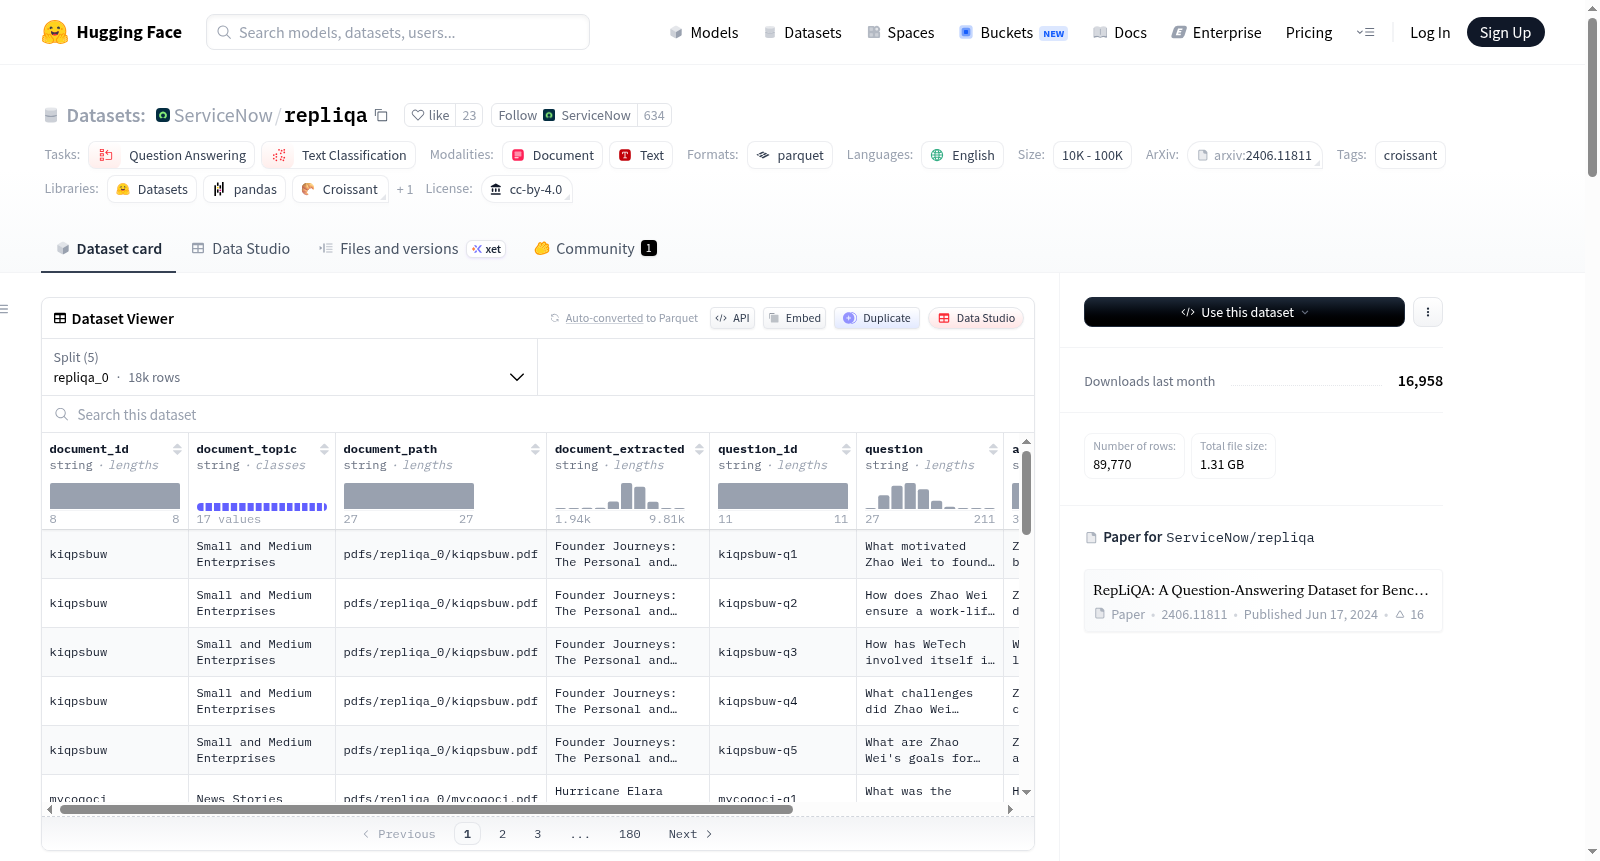Open Data Studio from viewer header
The width and height of the screenshot is (1600, 861).
(976, 318)
